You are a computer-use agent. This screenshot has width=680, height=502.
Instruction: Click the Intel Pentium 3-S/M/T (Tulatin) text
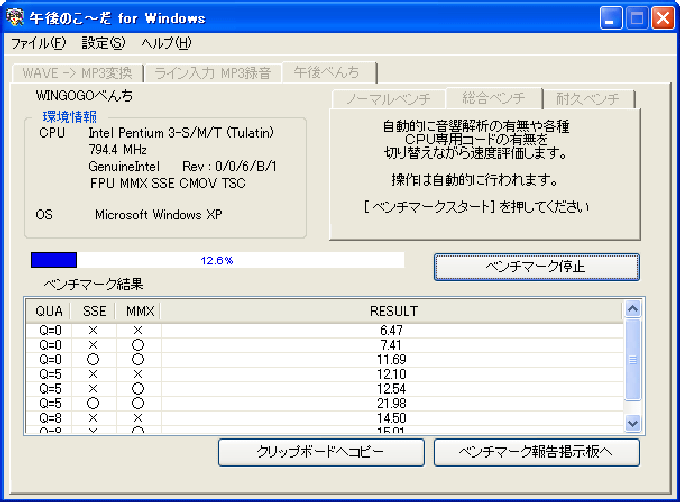[x=181, y=133]
